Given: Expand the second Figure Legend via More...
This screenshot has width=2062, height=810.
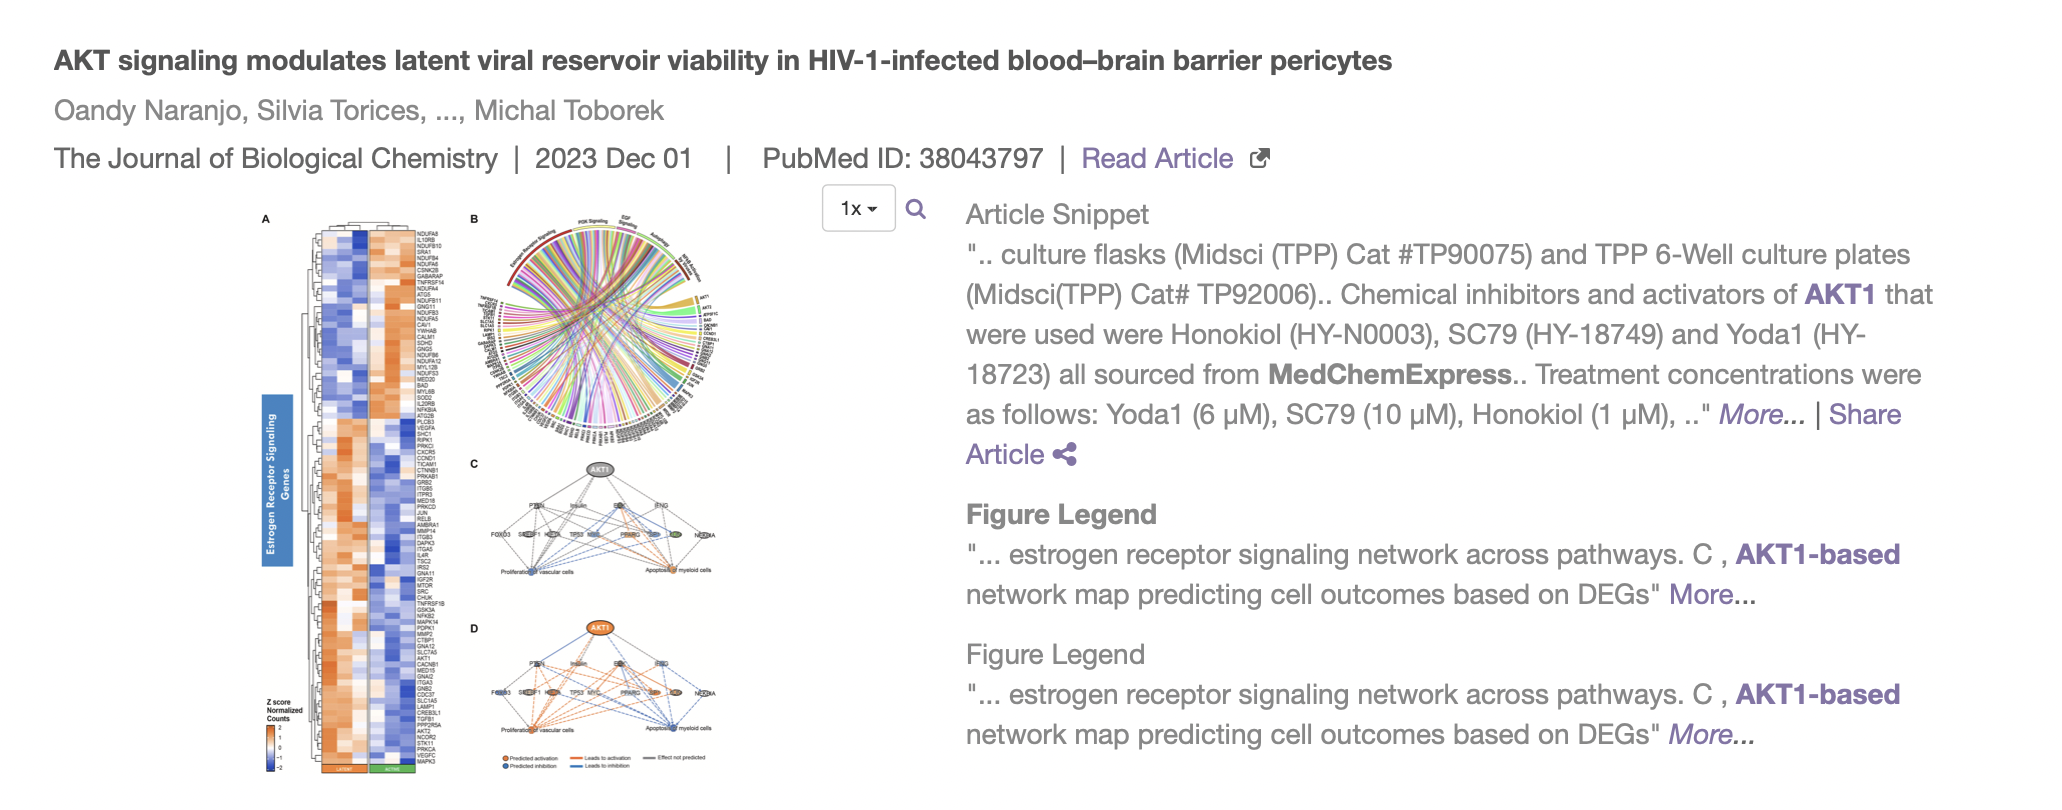Looking at the screenshot, I should (1711, 735).
